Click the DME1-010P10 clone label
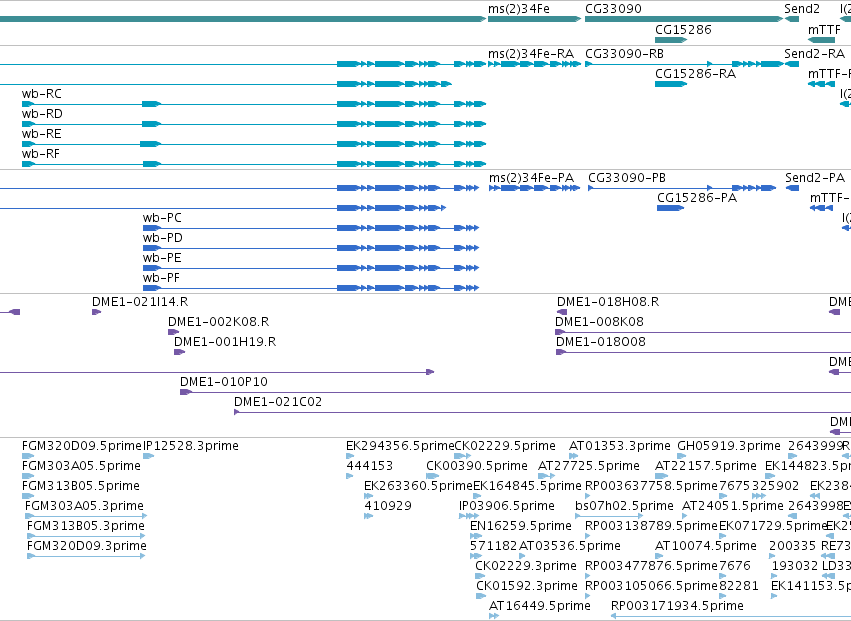 pos(224,382)
